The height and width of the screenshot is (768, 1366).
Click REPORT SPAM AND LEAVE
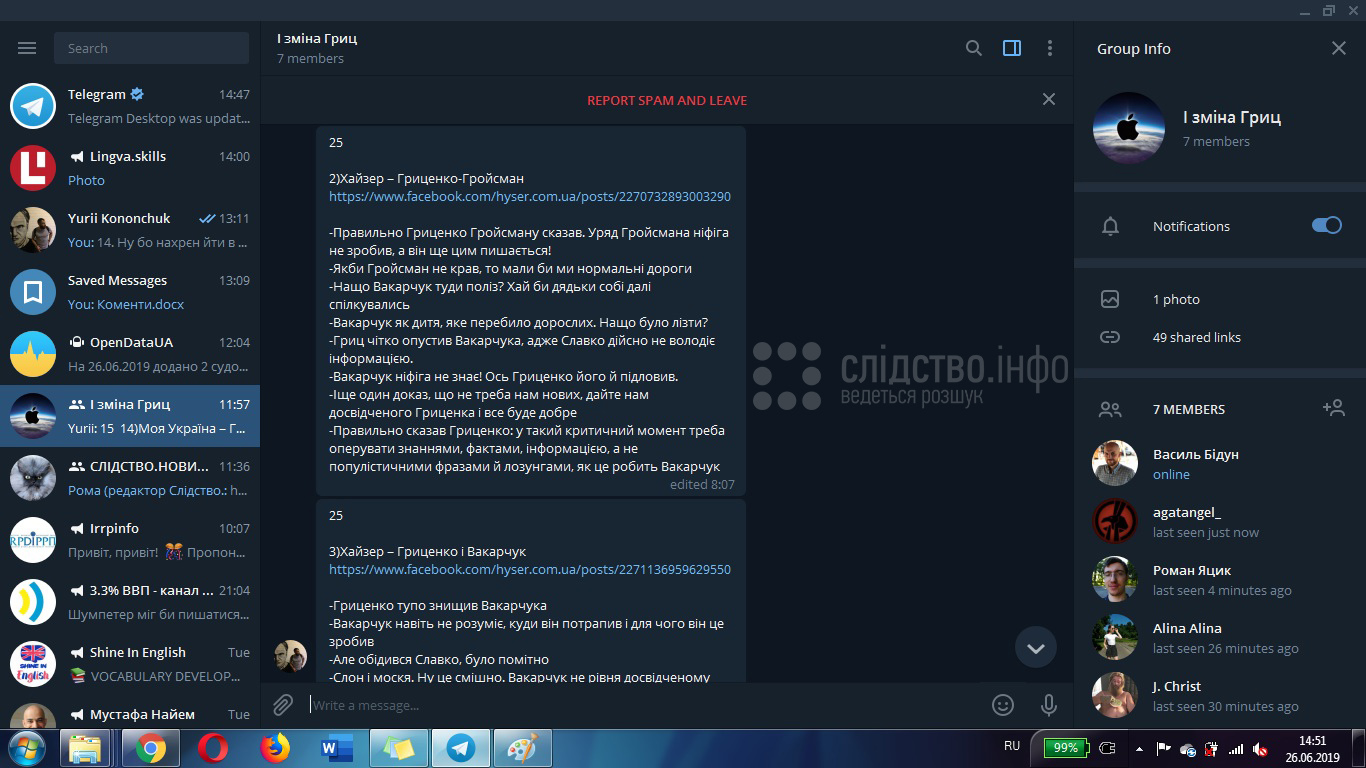tap(667, 100)
